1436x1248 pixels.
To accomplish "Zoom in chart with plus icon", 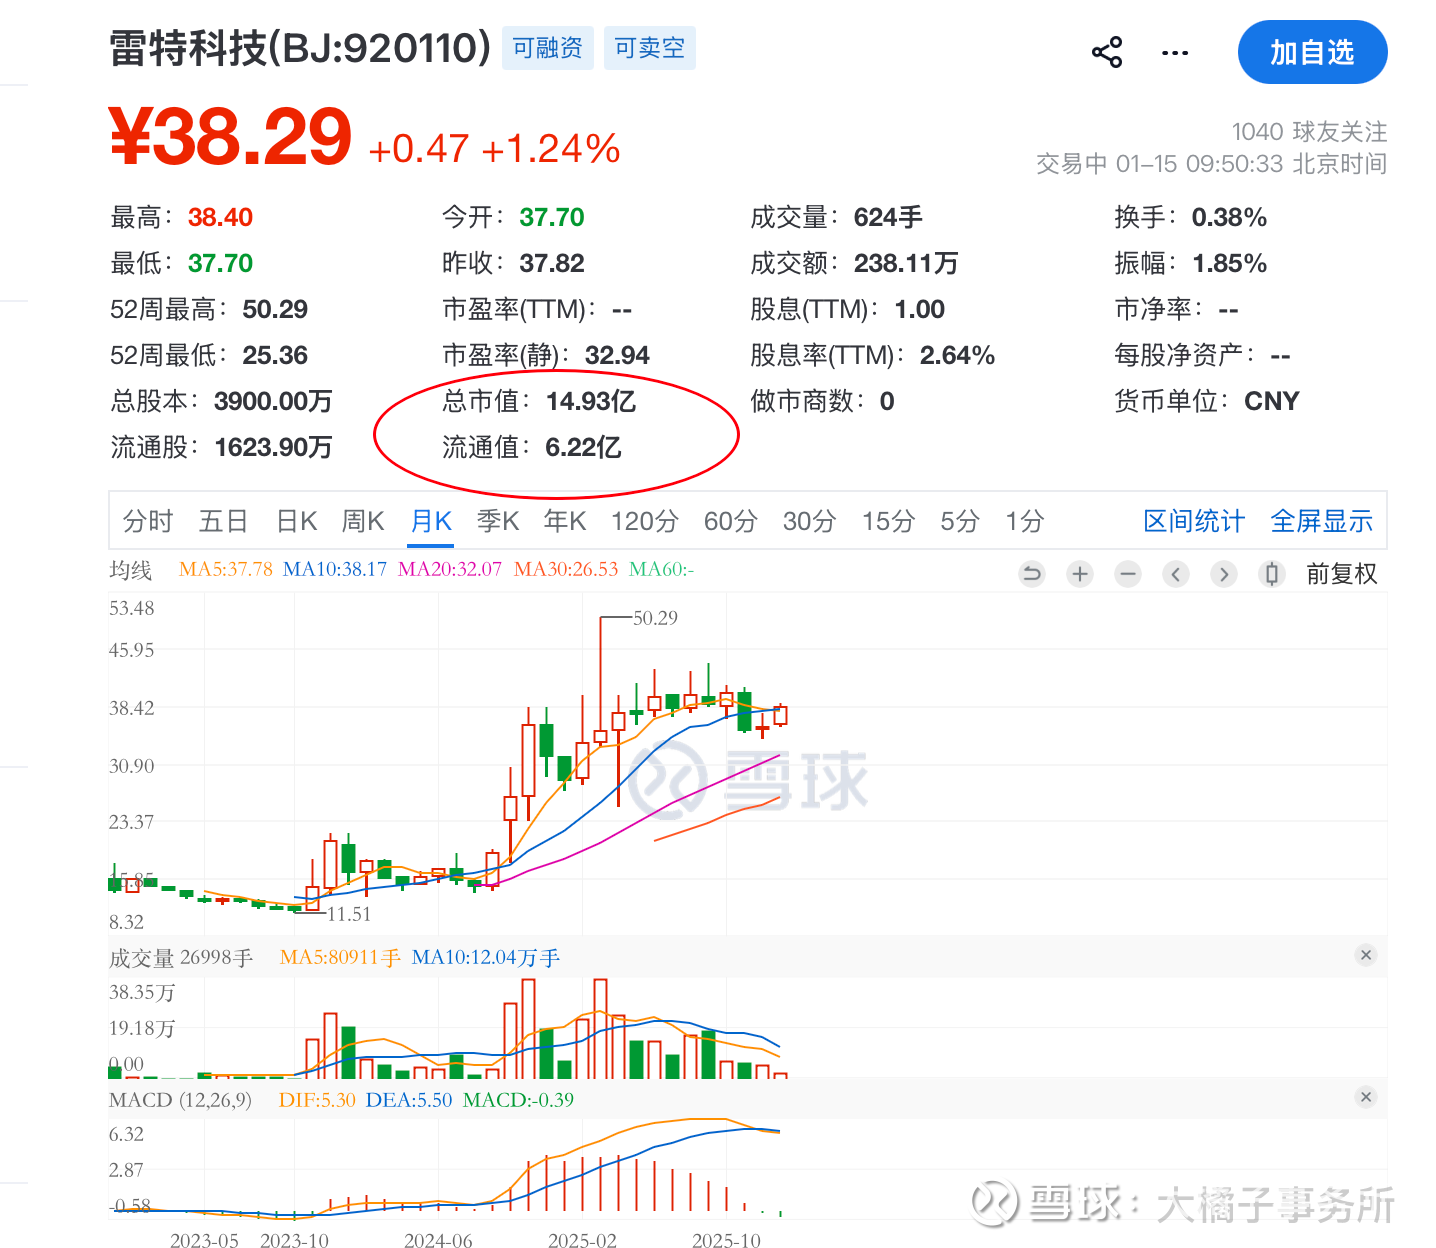I will click(1080, 574).
